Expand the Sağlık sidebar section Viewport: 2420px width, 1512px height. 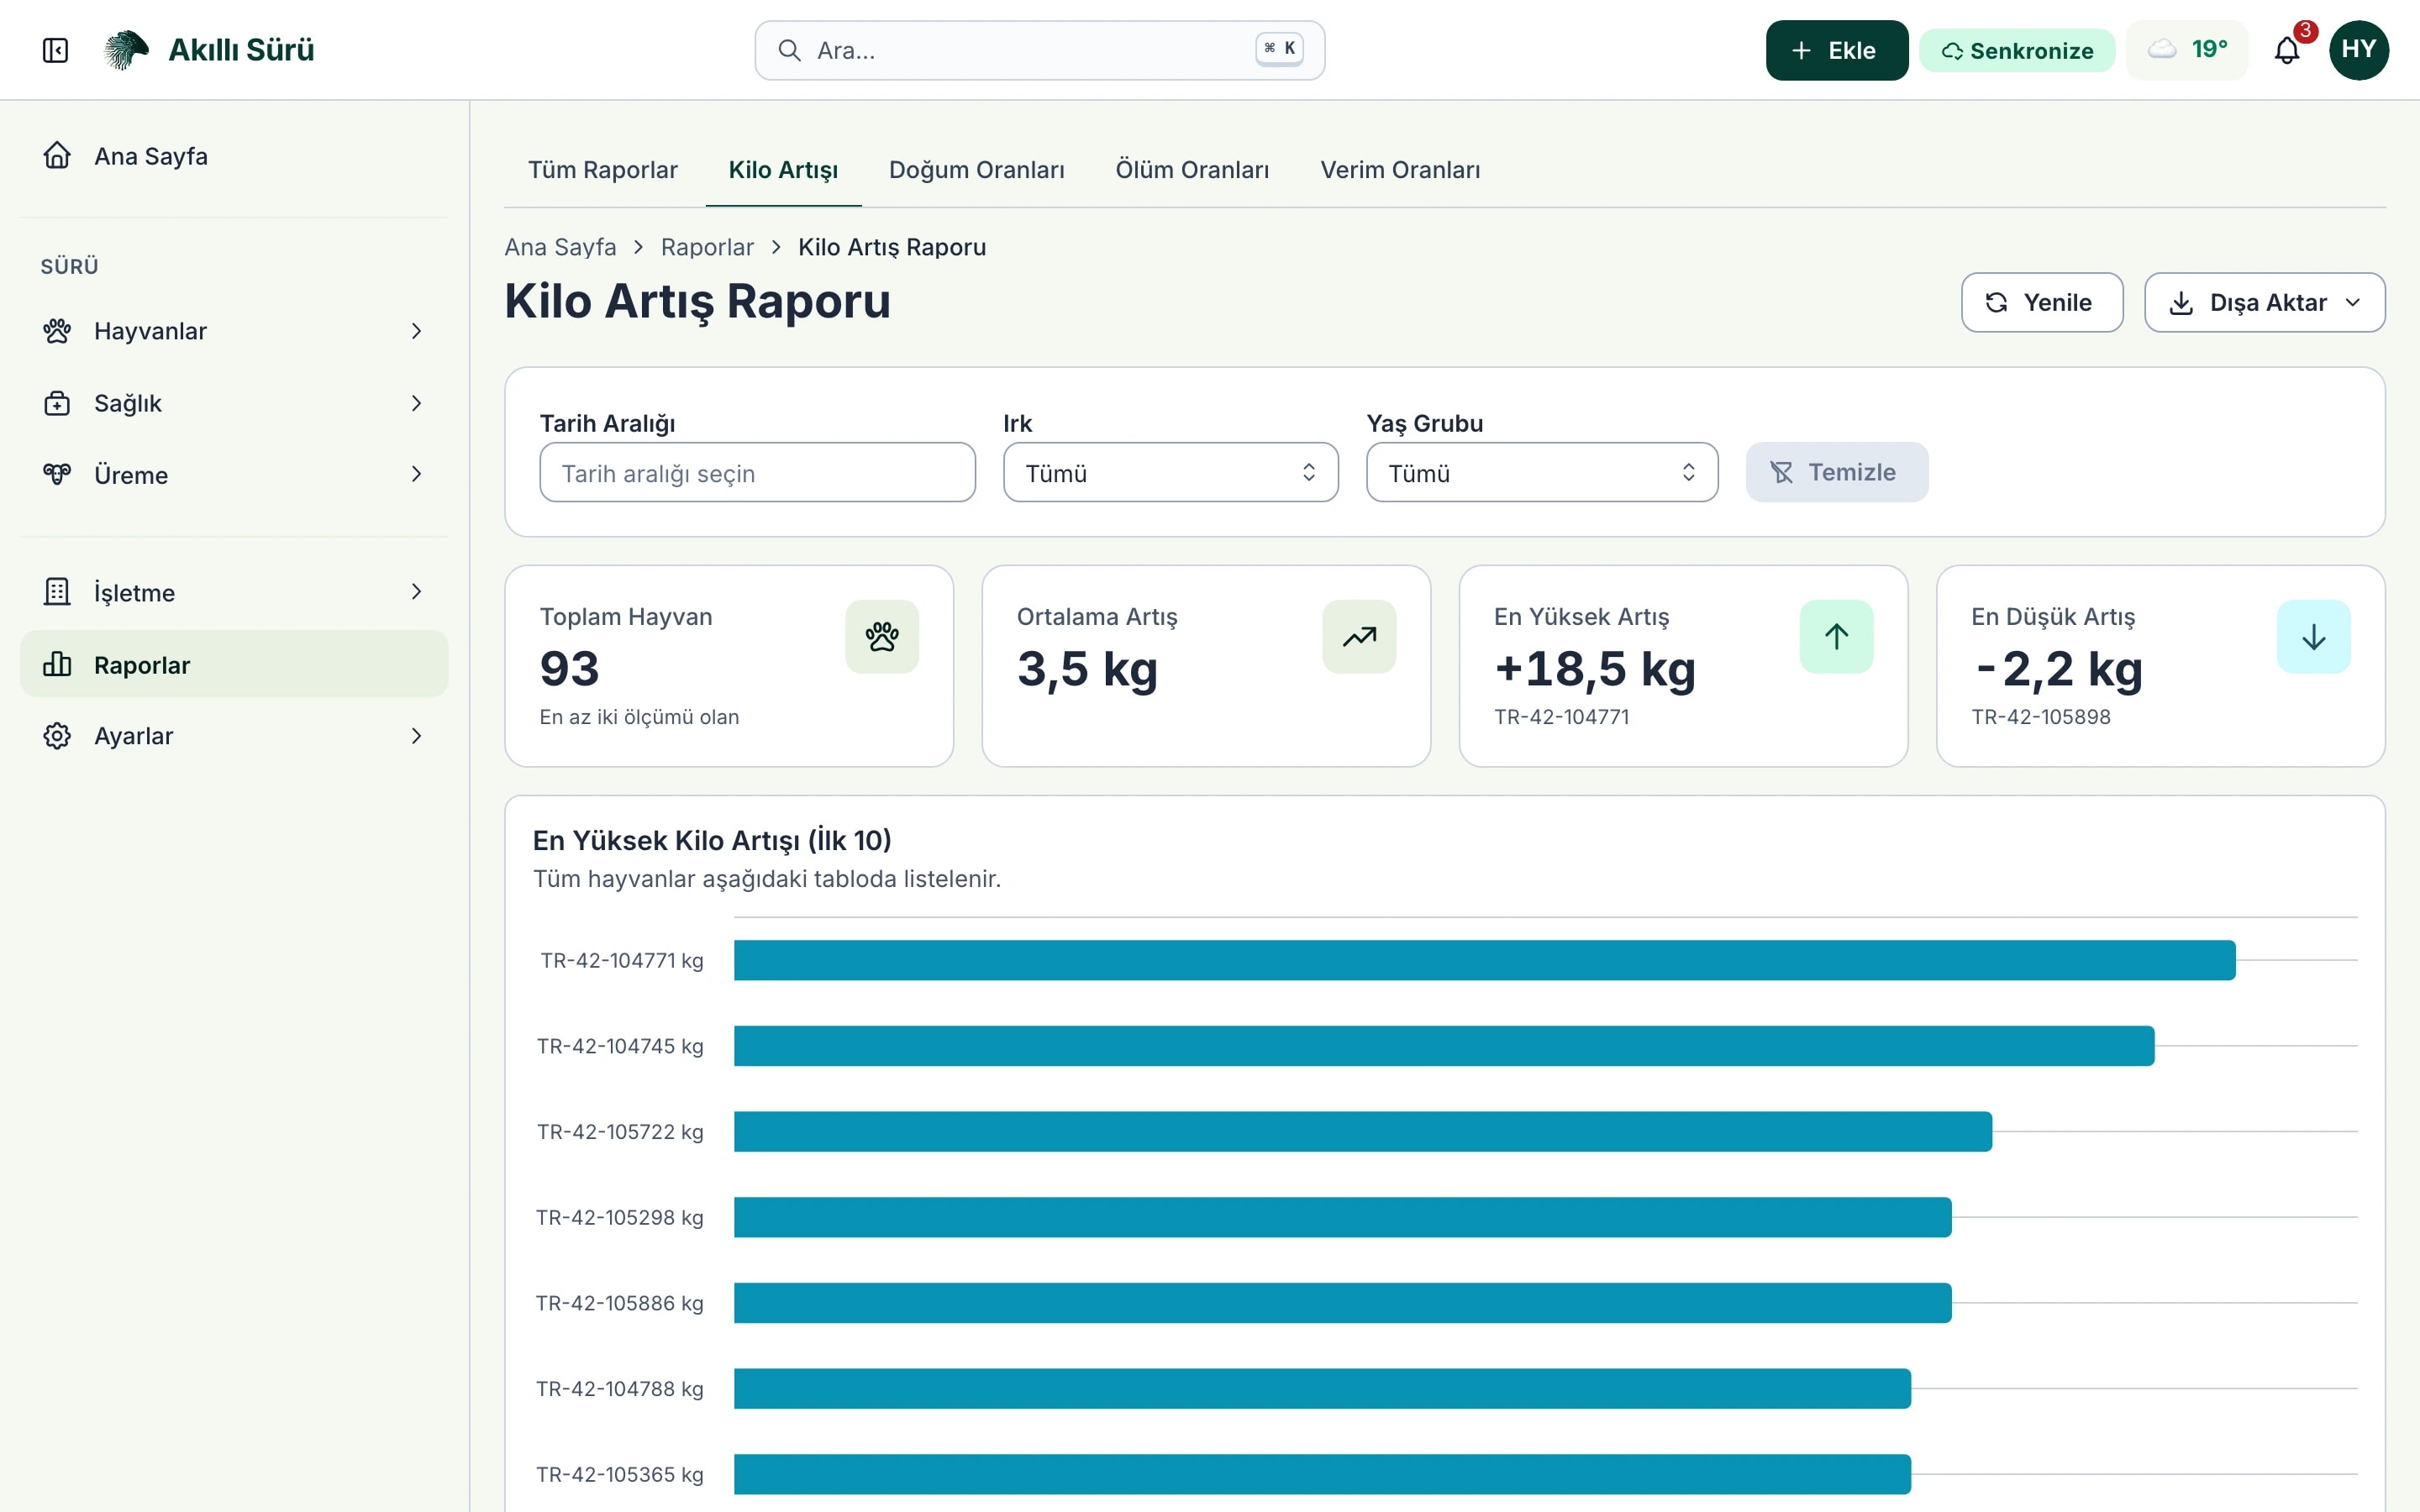pyautogui.click(x=234, y=403)
